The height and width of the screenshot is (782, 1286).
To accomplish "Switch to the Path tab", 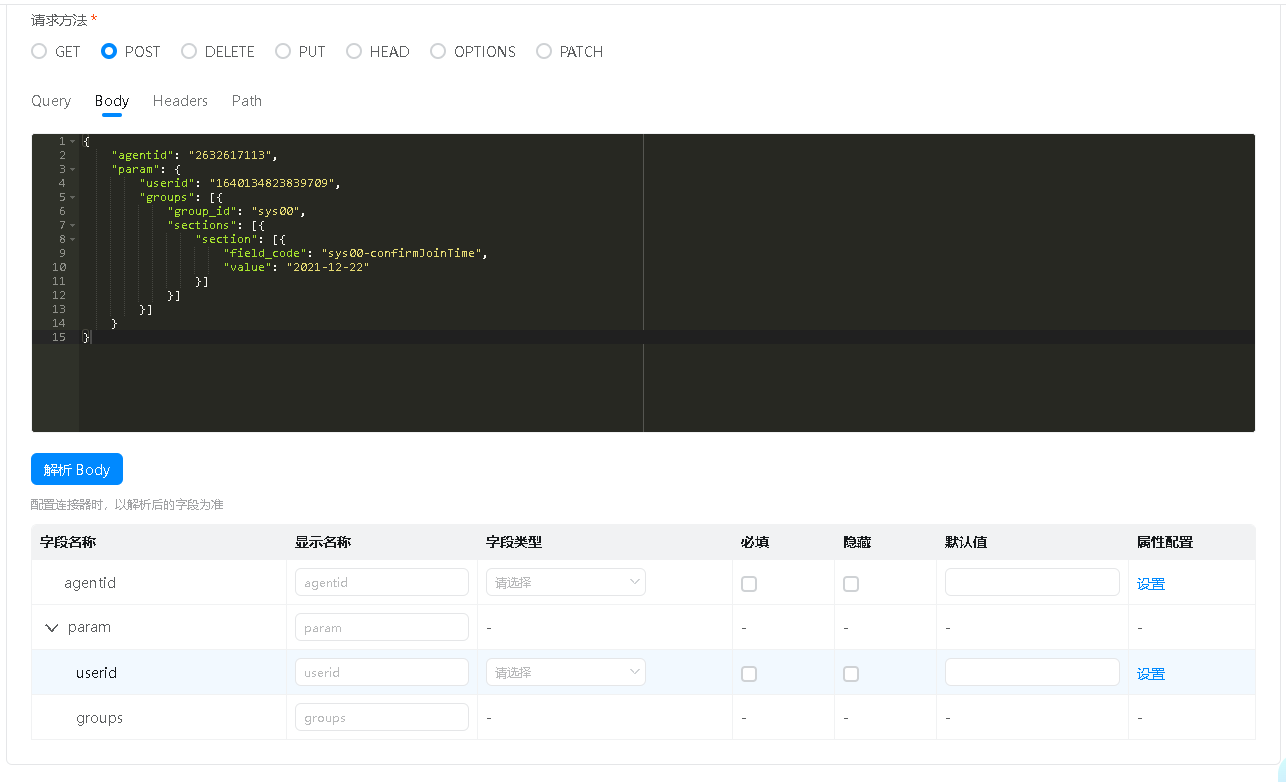I will 247,101.
